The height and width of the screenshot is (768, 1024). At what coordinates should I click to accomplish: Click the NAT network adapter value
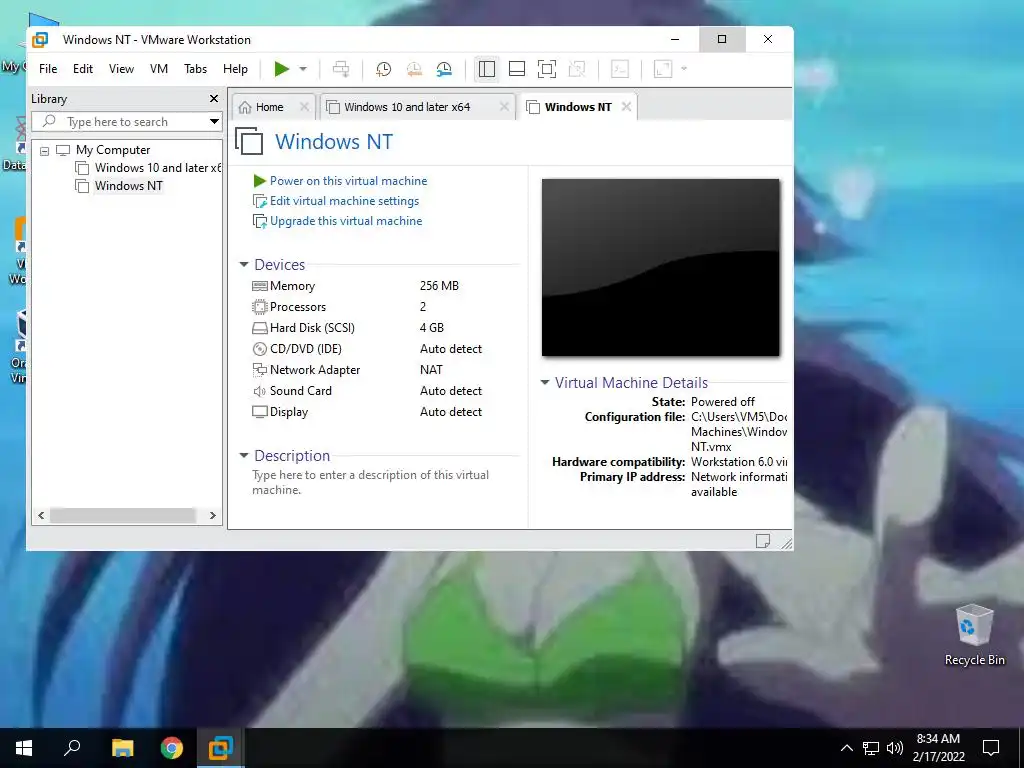coord(431,369)
